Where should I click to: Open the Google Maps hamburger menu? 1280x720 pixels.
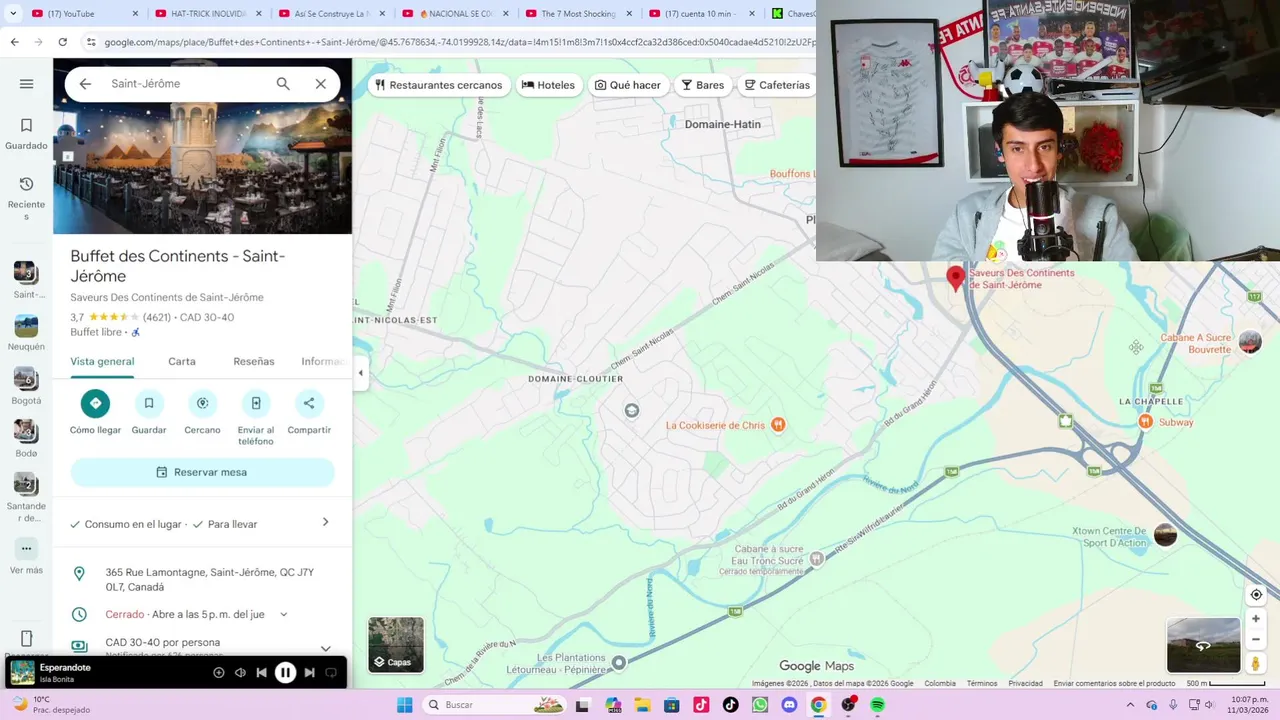click(x=27, y=84)
